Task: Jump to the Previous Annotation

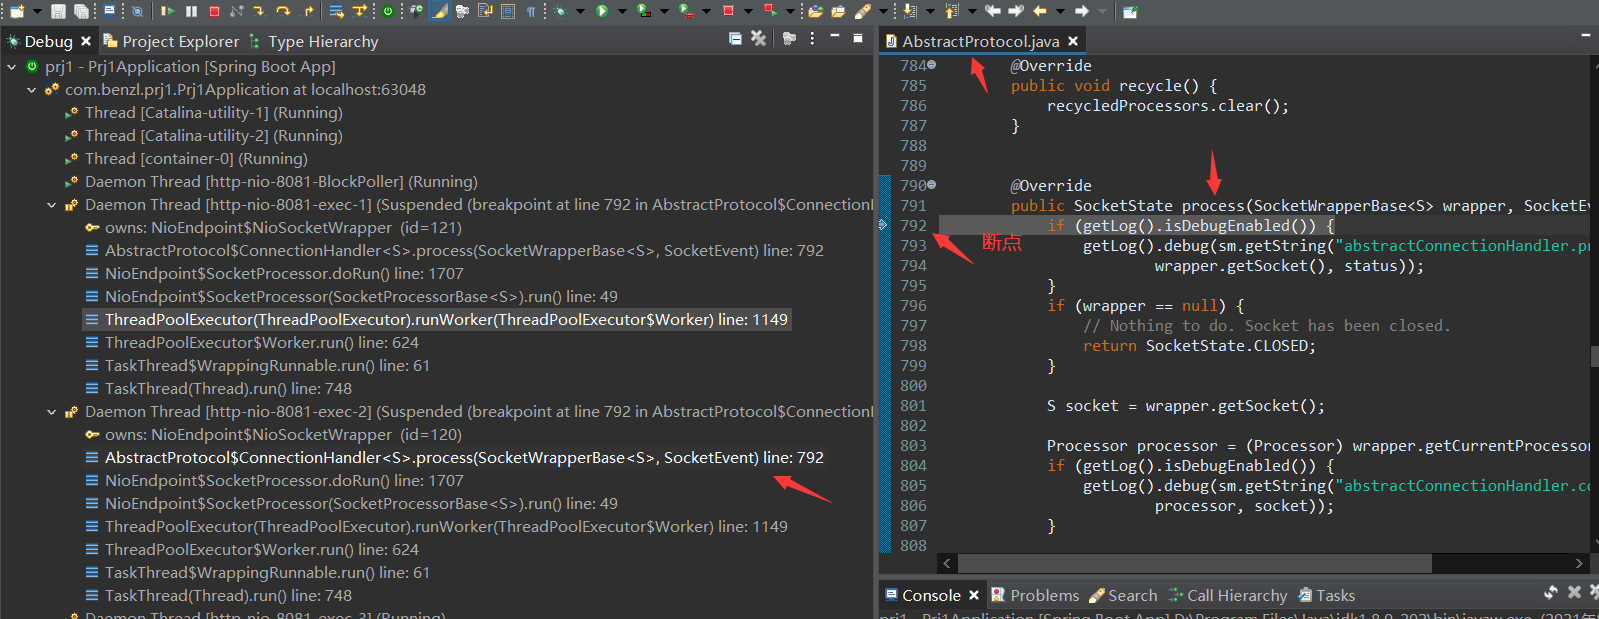Action: (x=951, y=11)
